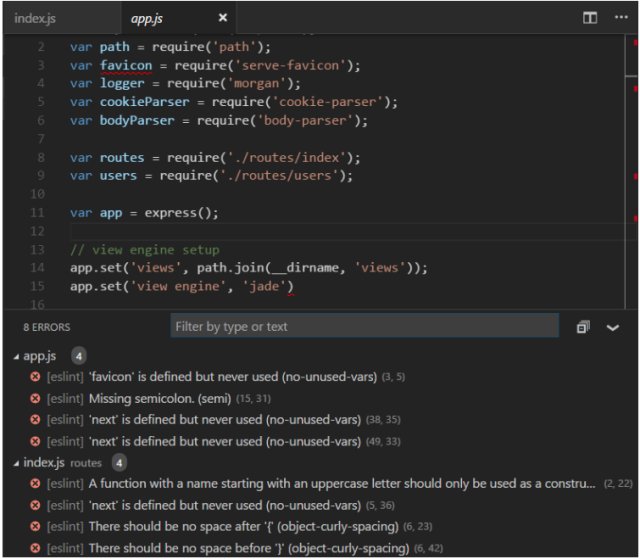Image resolution: width=640 pixels, height=559 pixels.
Task: Click the 8 ERRORS label
Action: [x=47, y=327]
